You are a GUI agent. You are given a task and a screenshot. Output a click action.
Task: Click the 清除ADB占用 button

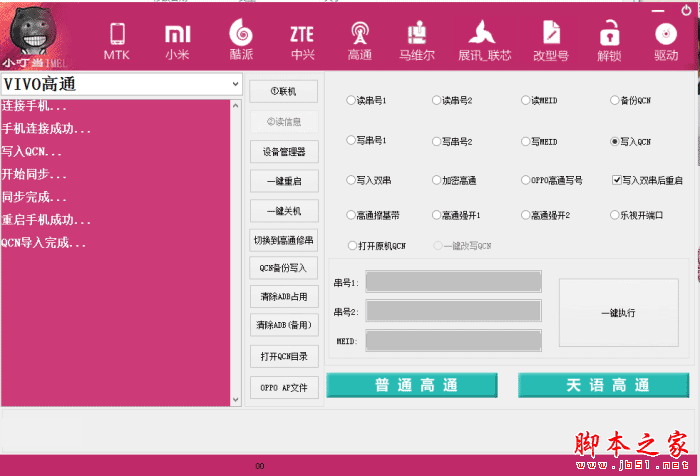click(284, 296)
